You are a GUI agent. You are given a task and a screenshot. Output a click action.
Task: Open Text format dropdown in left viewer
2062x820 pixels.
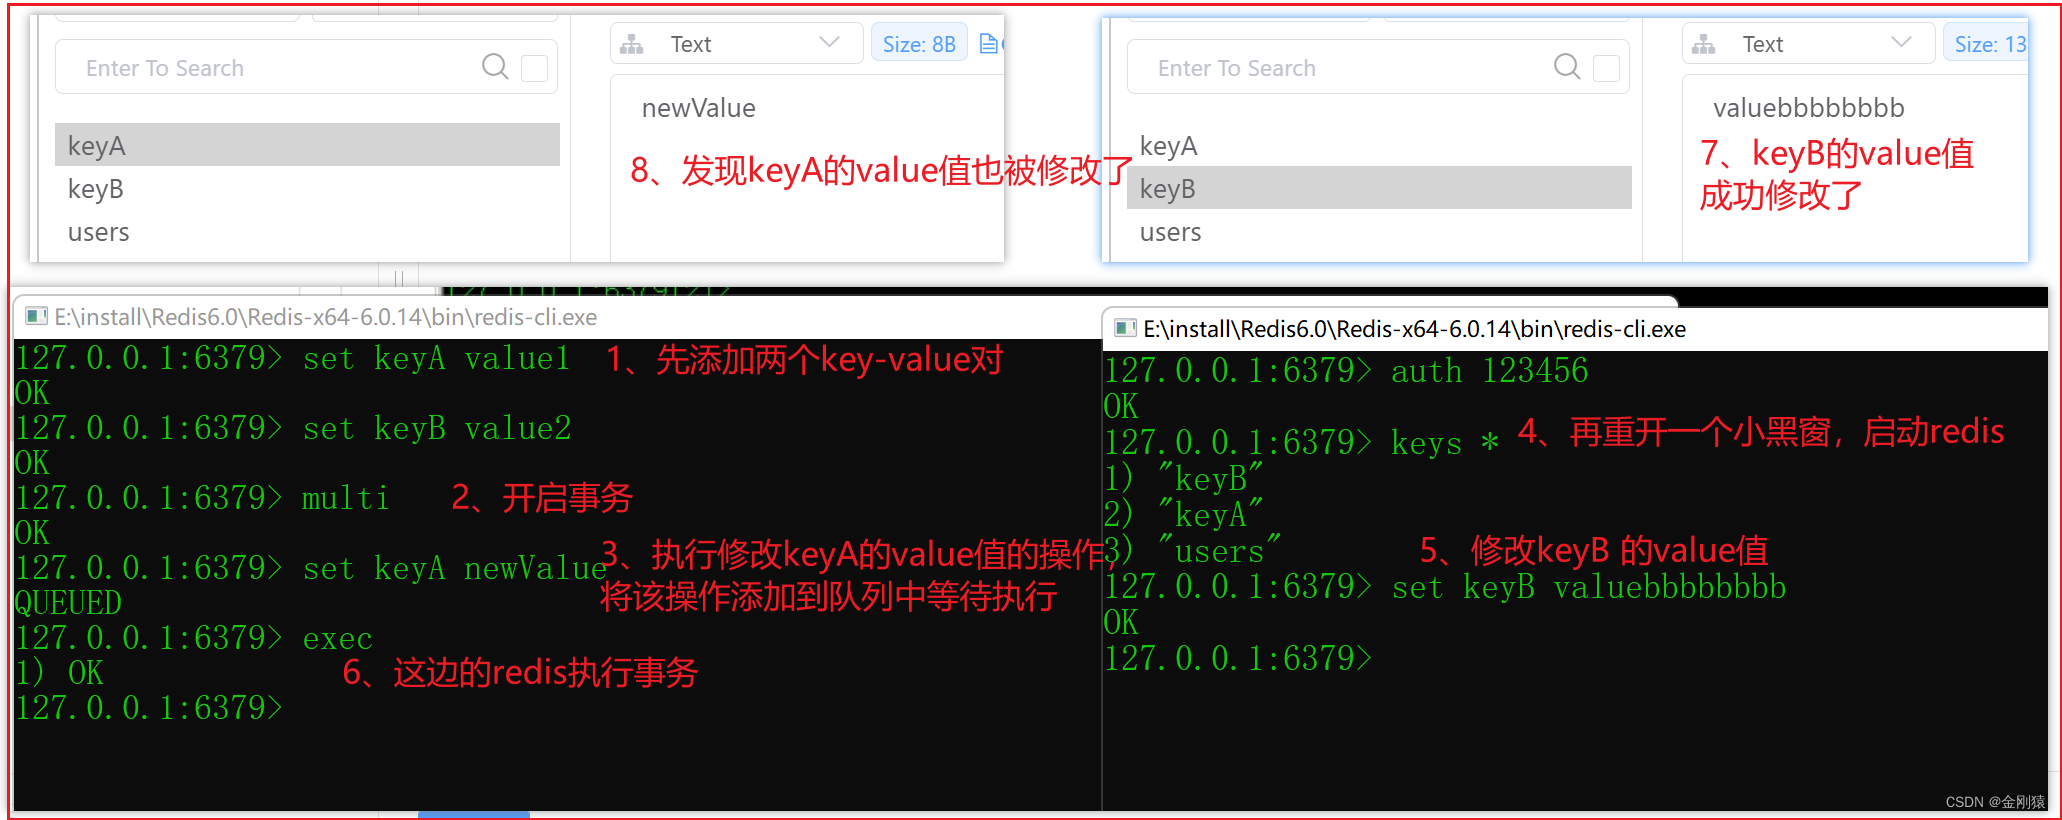tap(737, 44)
